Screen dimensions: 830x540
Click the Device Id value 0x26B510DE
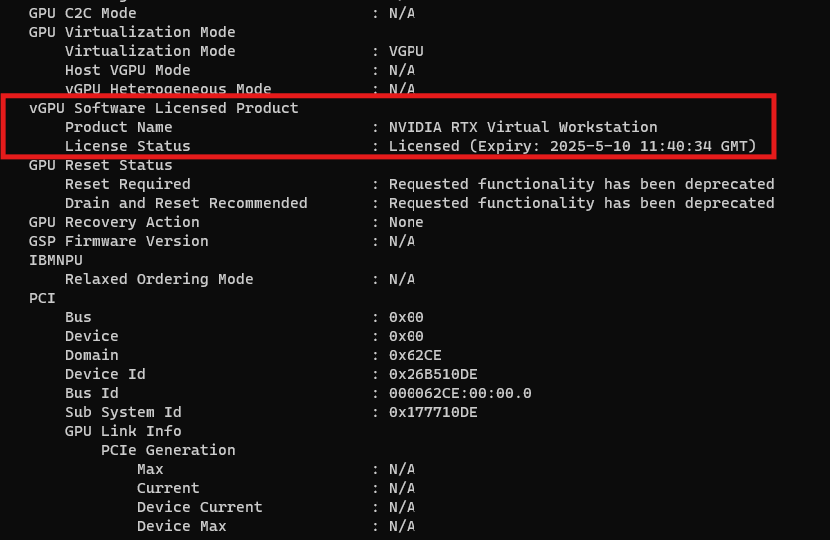pyautogui.click(x=433, y=374)
